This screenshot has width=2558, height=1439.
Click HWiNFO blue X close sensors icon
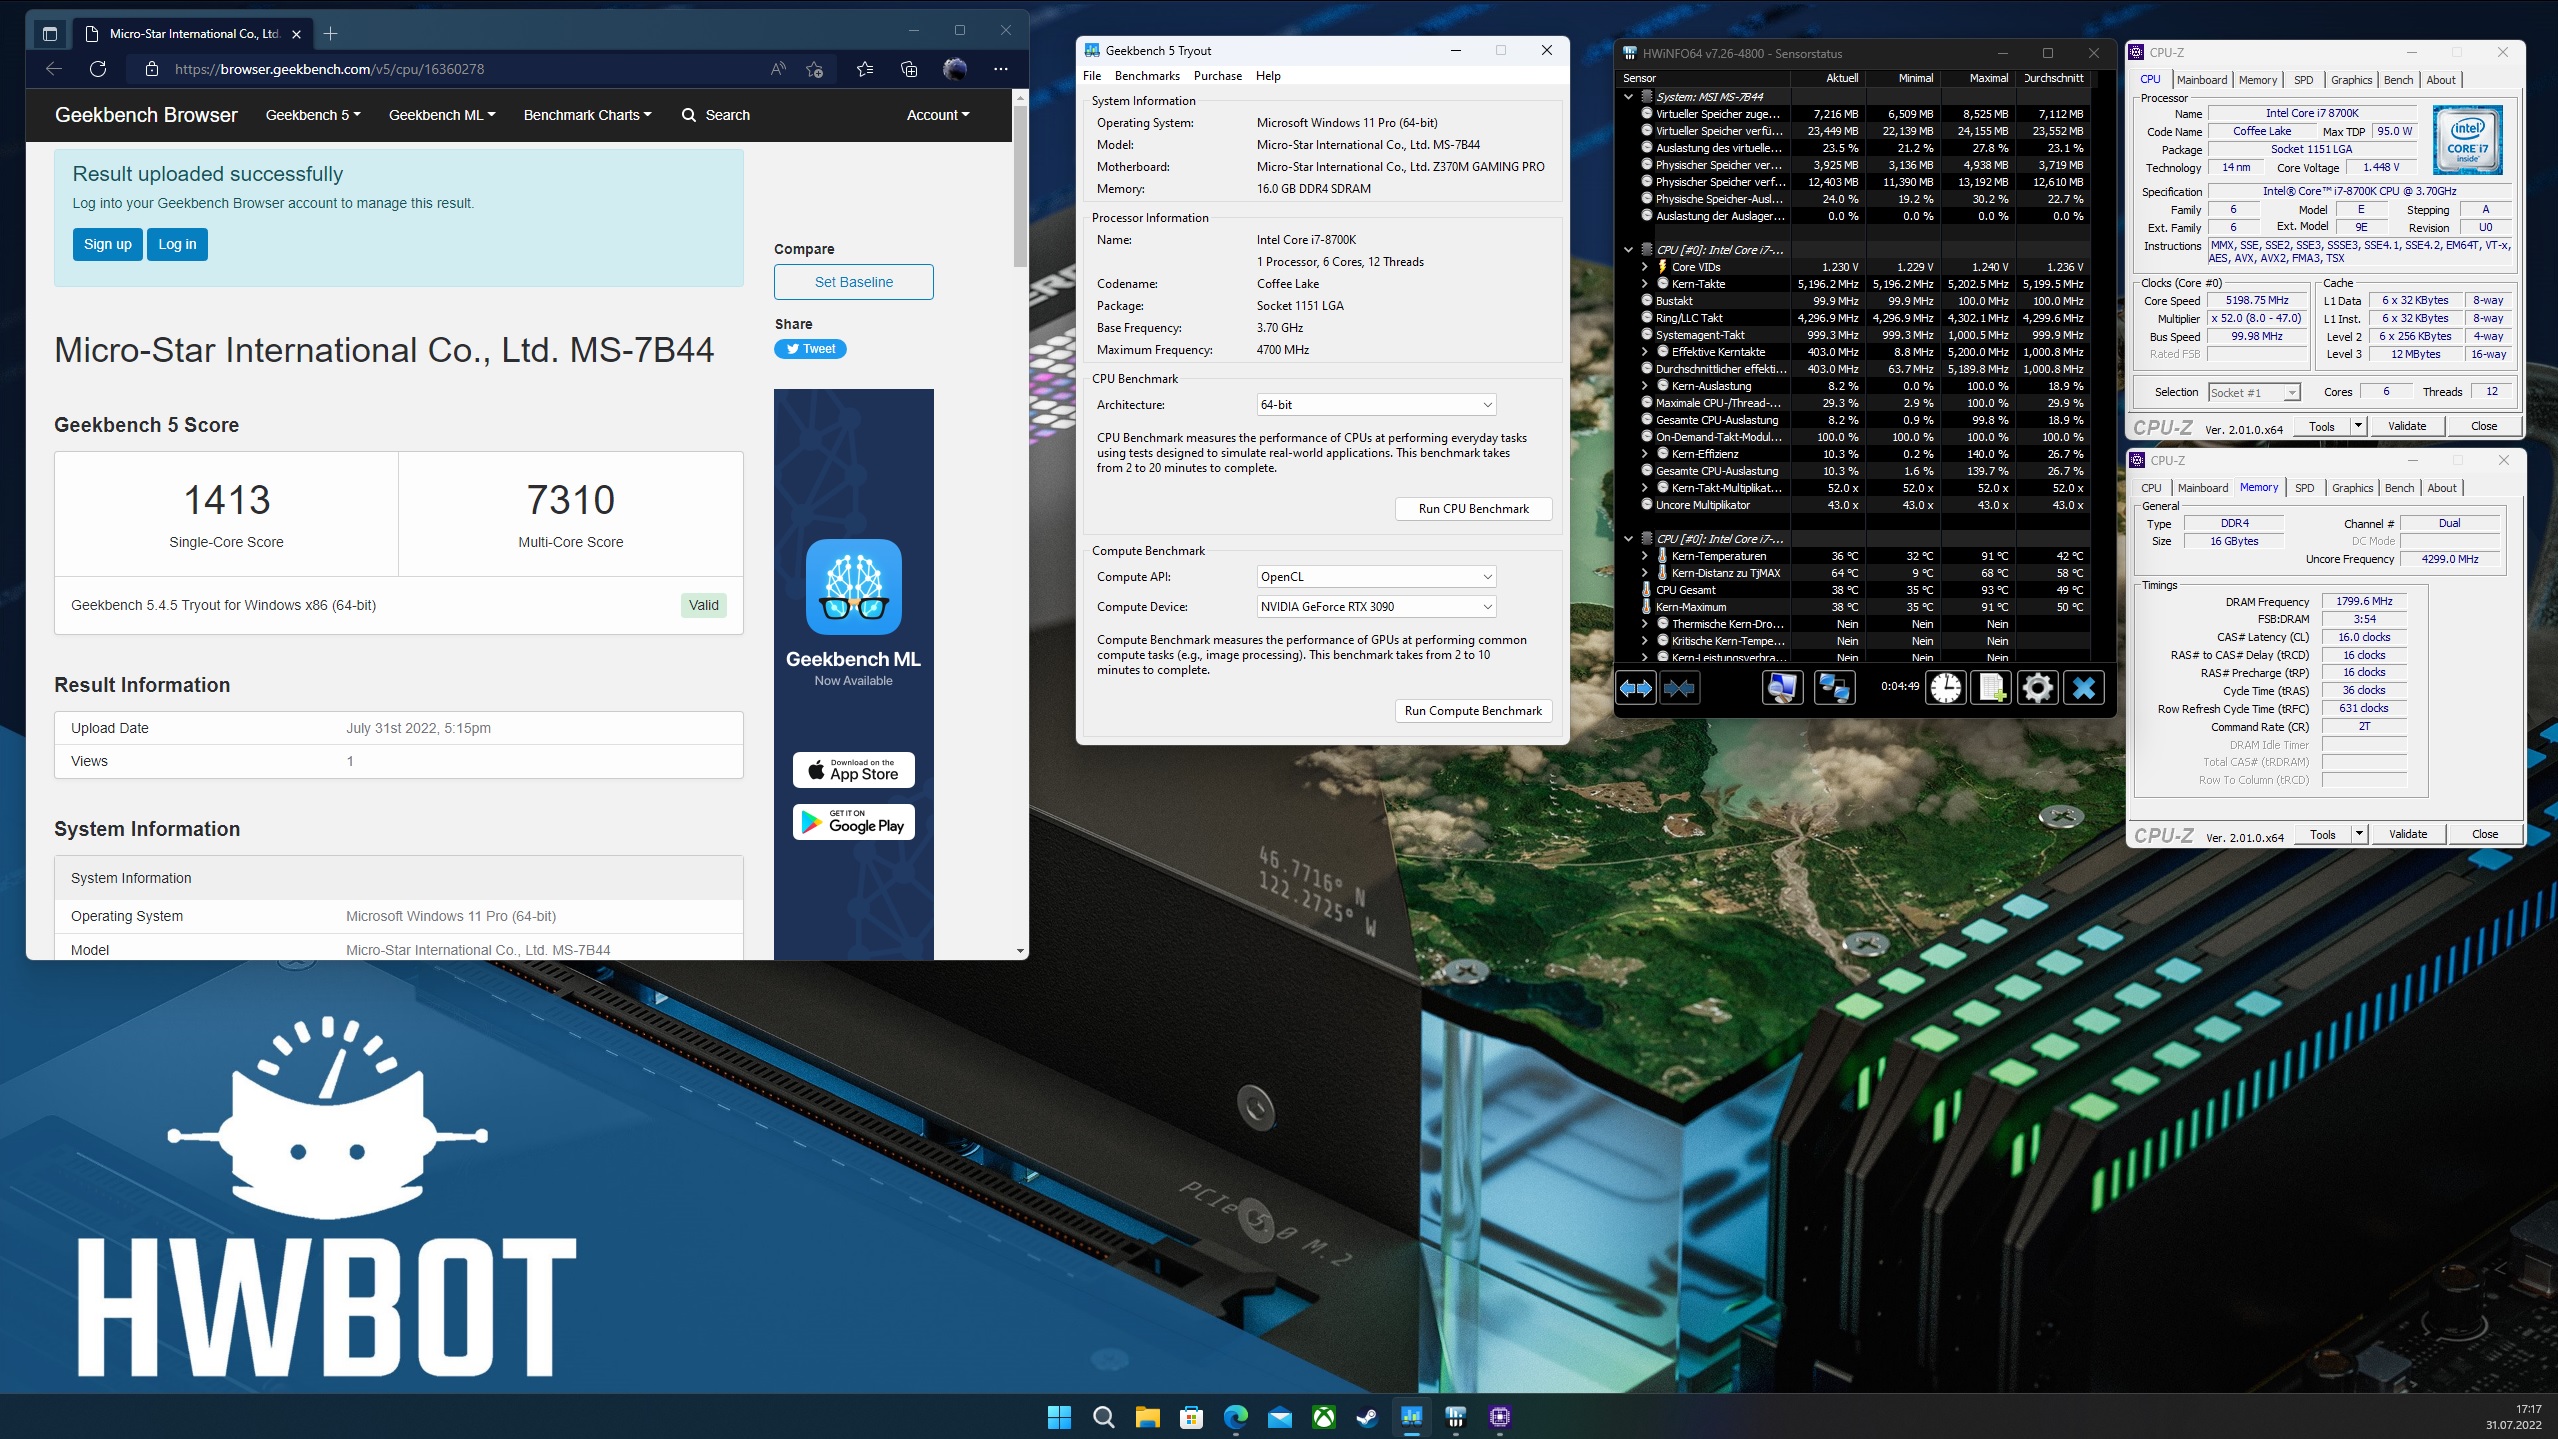click(x=2084, y=688)
